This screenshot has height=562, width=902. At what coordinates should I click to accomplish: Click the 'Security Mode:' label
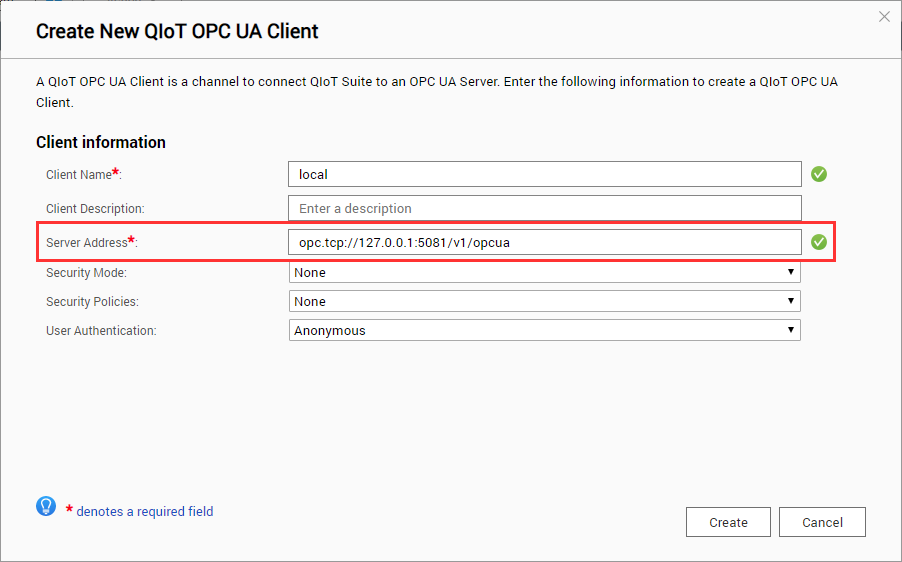86,273
